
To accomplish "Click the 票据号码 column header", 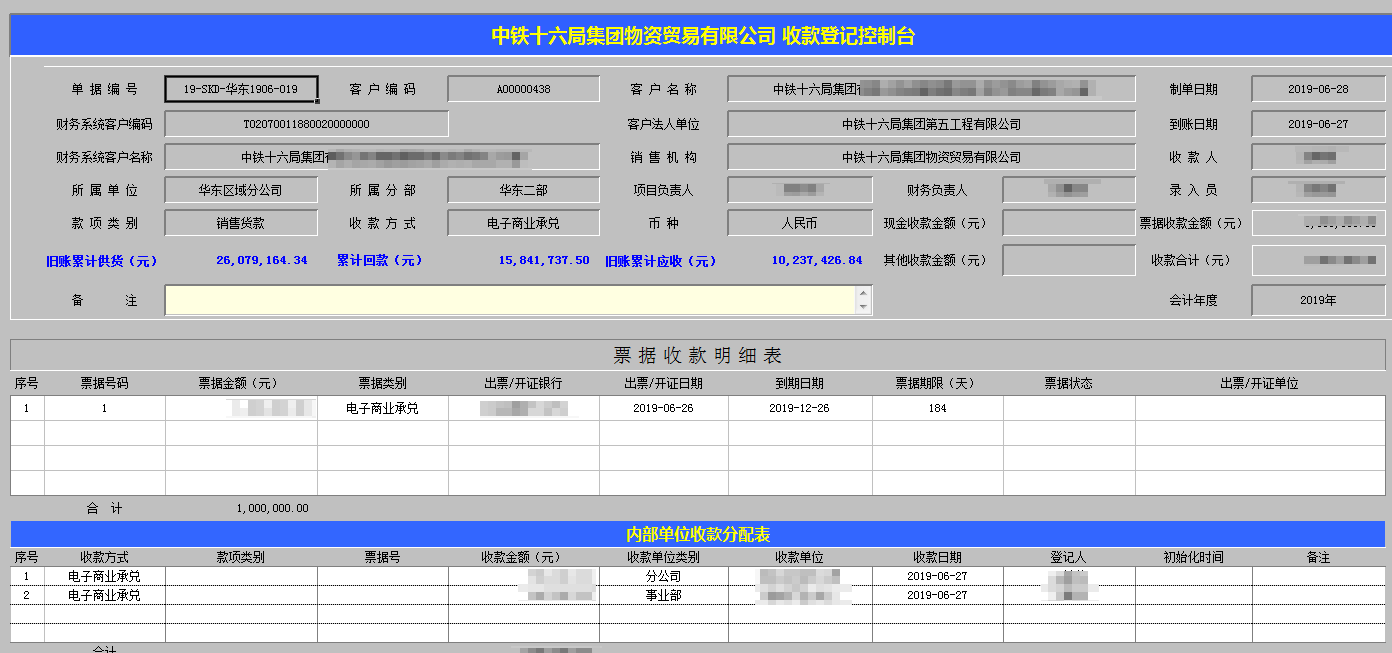I will point(105,383).
